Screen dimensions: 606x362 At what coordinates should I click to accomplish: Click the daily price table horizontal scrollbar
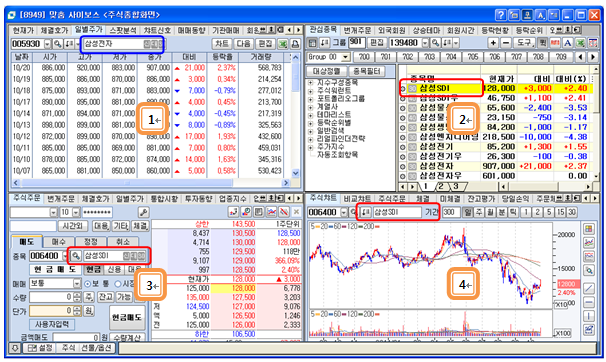(x=150, y=183)
